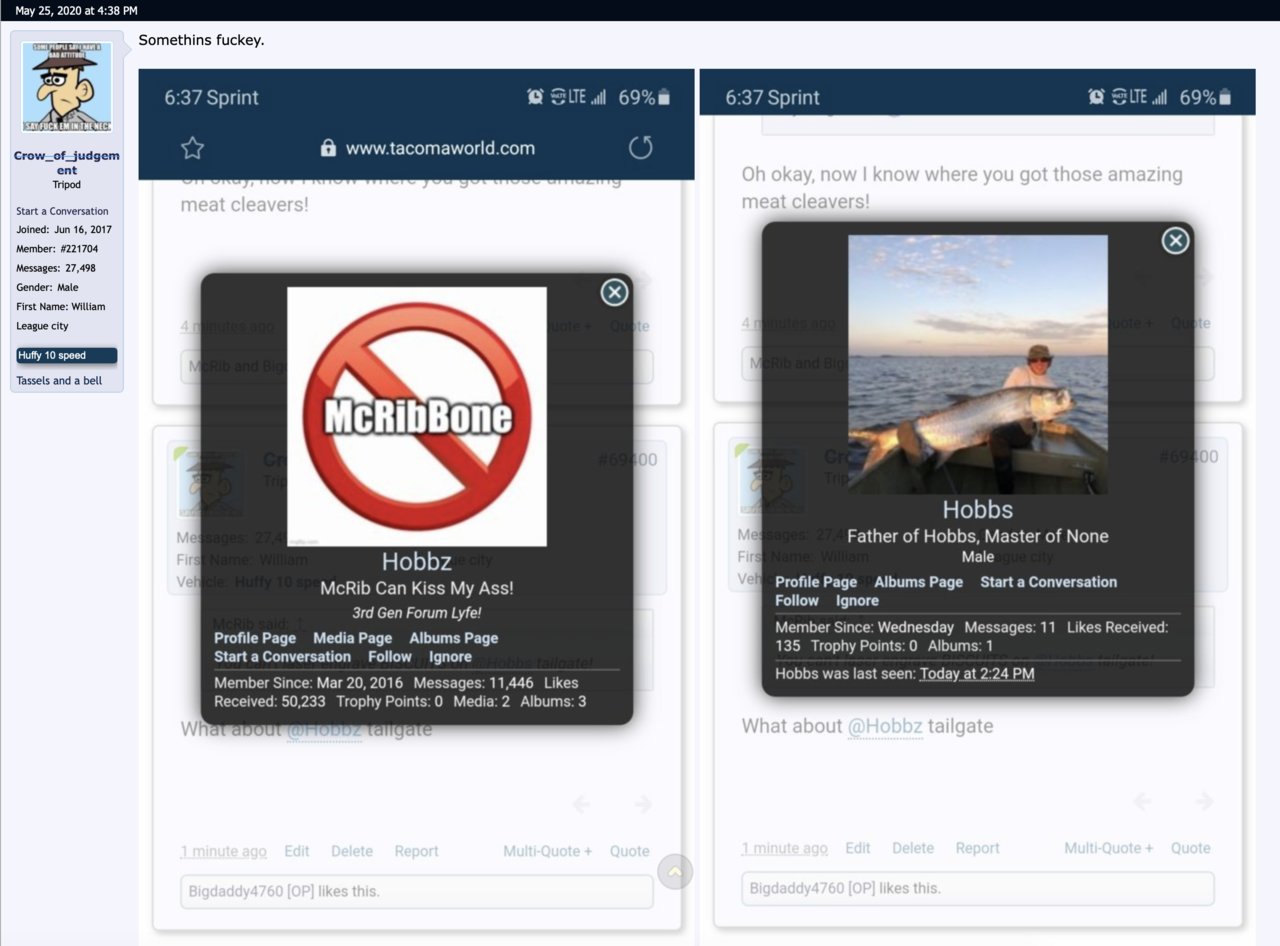Open the fish photo avatar of Hobbs
This screenshot has width=1280, height=946.
pyautogui.click(x=978, y=364)
